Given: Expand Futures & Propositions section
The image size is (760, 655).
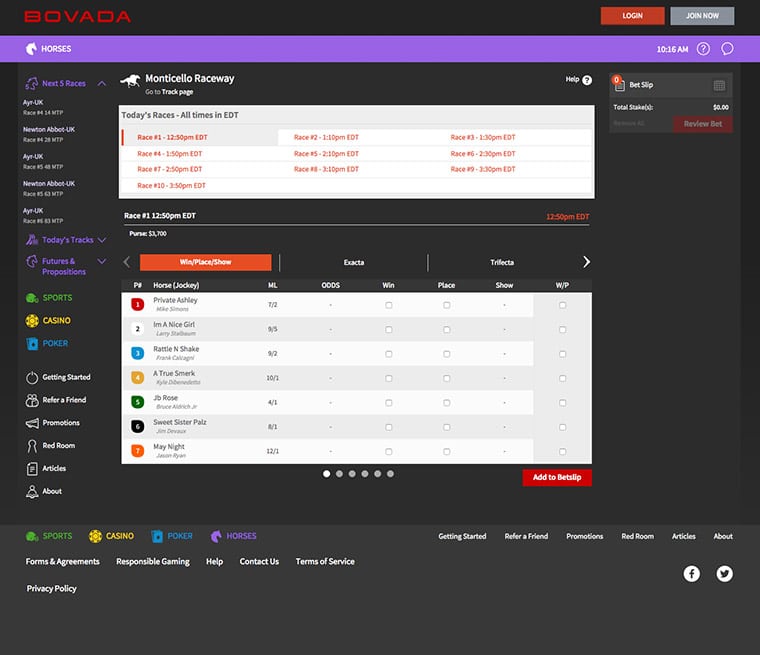Looking at the screenshot, I should coord(102,261).
